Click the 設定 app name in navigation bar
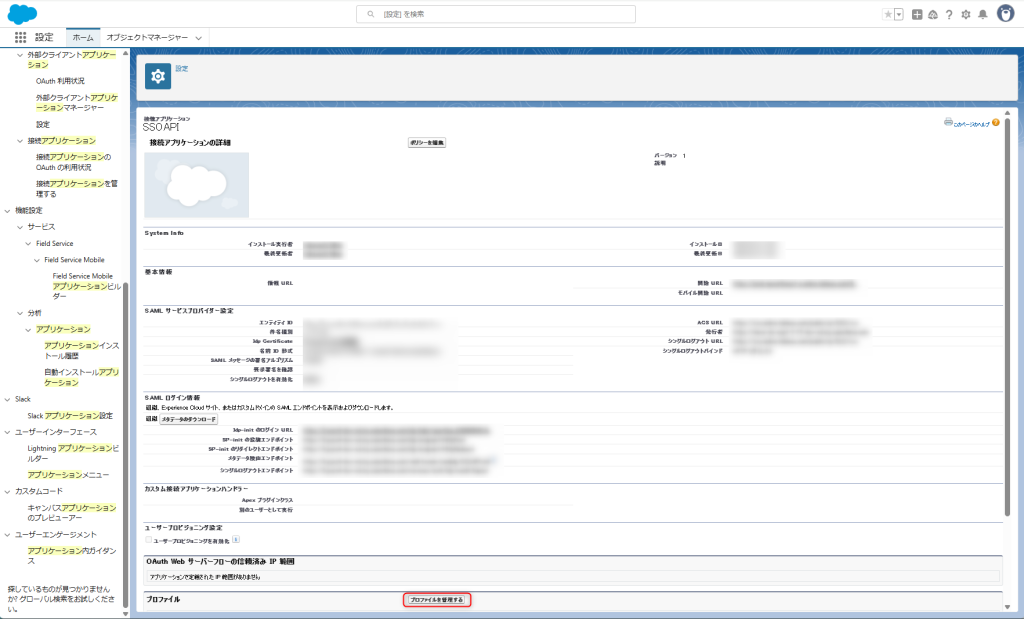1024x619 pixels. pyautogui.click(x=44, y=37)
